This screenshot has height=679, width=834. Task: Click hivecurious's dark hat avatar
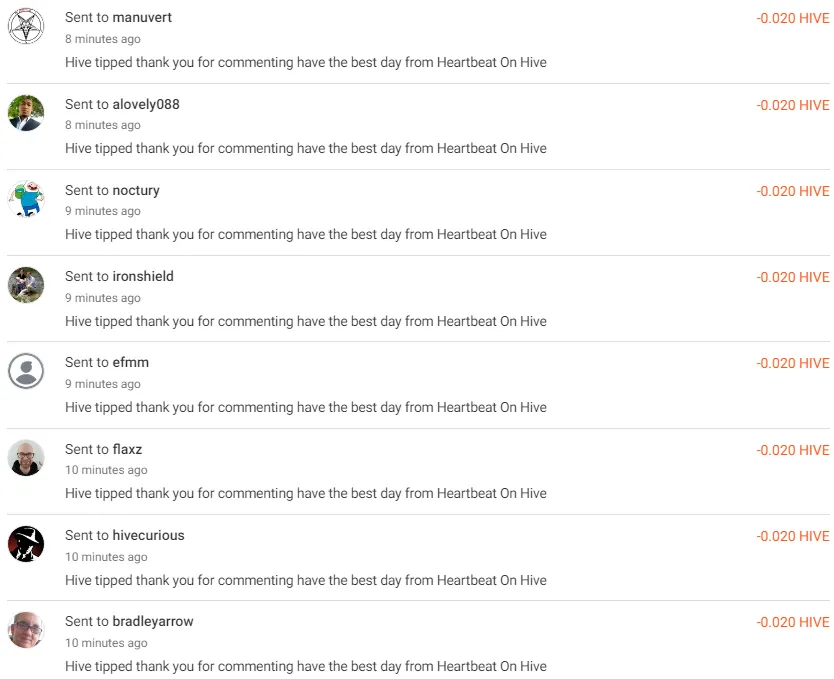[26, 544]
